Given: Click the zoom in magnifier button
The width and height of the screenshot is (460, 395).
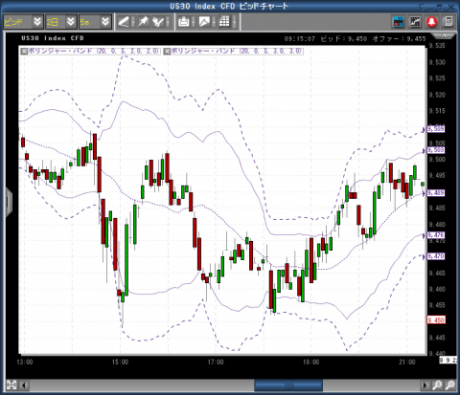Looking at the screenshot, I should pyautogui.click(x=437, y=385).
